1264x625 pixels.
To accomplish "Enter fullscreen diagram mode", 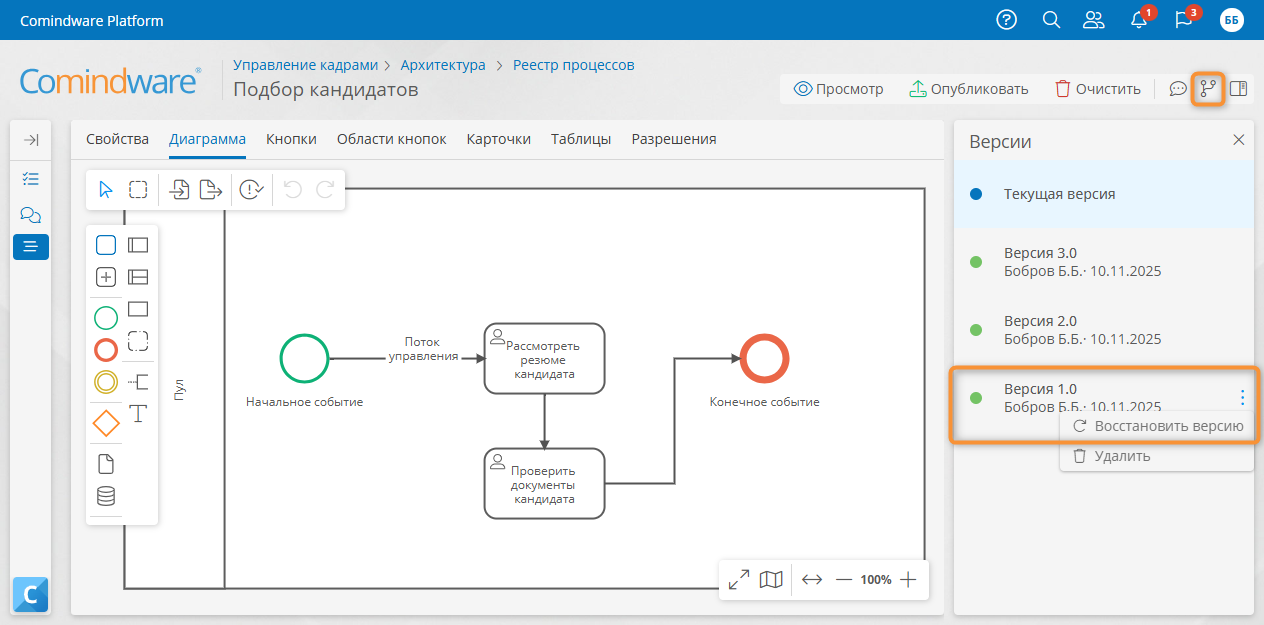I will pyautogui.click(x=739, y=579).
